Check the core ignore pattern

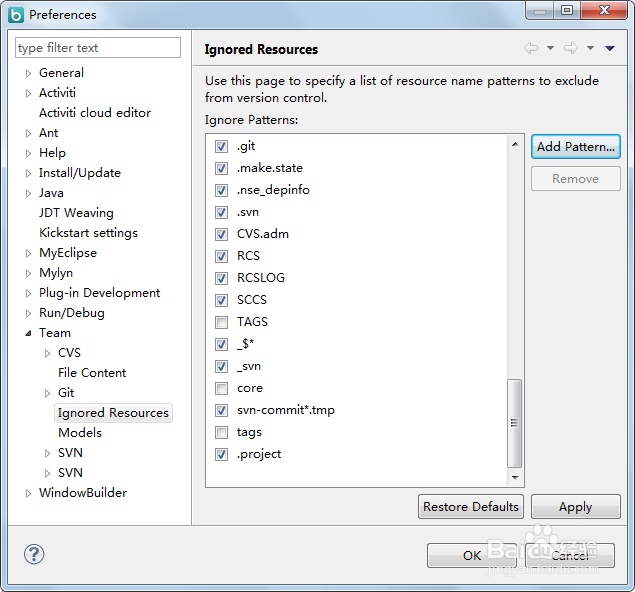[x=221, y=388]
